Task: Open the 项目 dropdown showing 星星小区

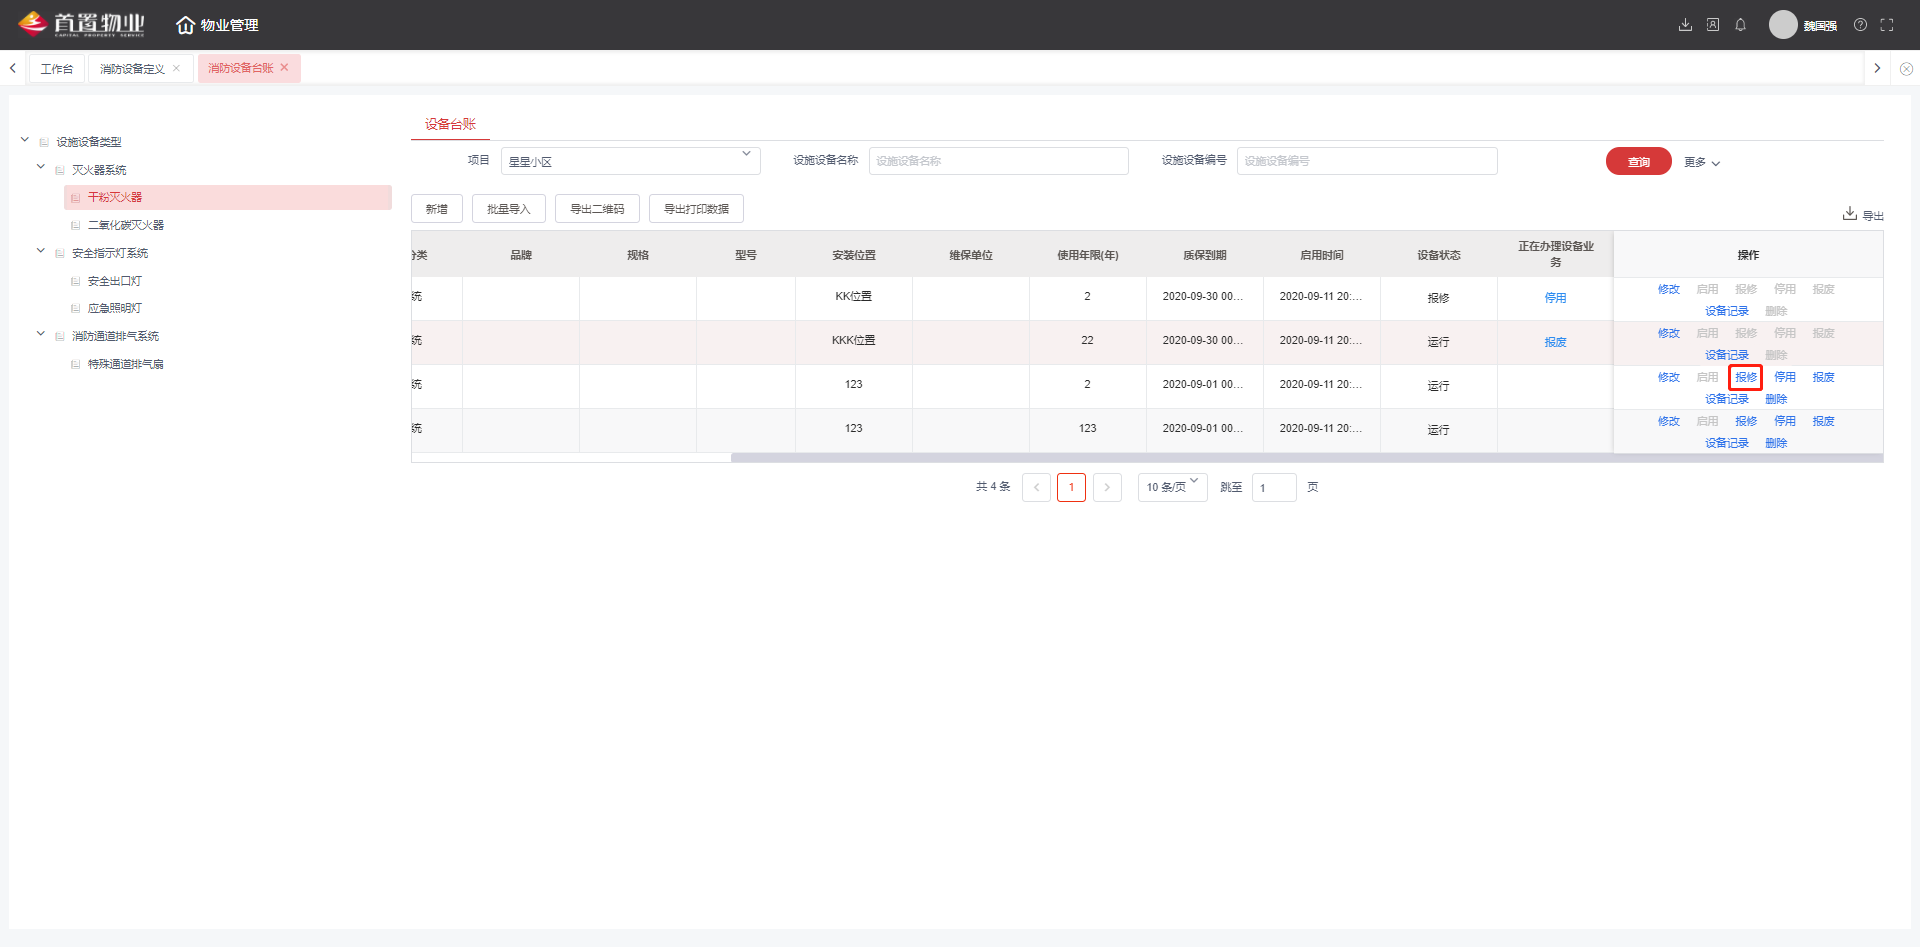Action: click(630, 161)
